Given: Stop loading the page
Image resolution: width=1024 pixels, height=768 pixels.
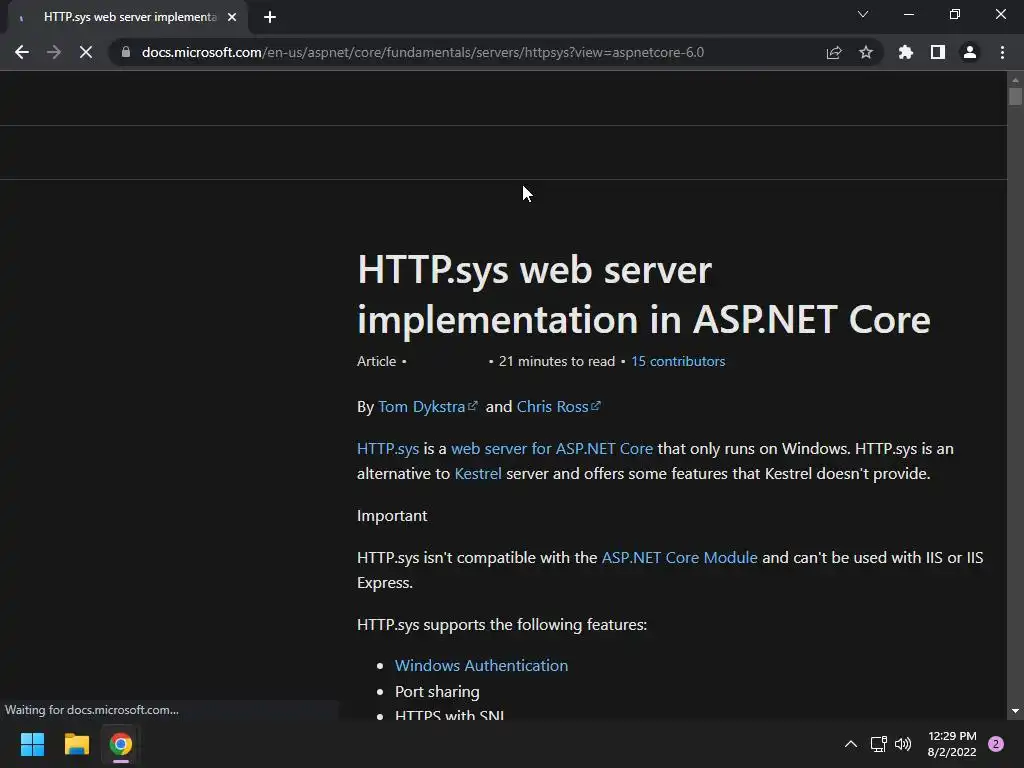Looking at the screenshot, I should [x=86, y=52].
